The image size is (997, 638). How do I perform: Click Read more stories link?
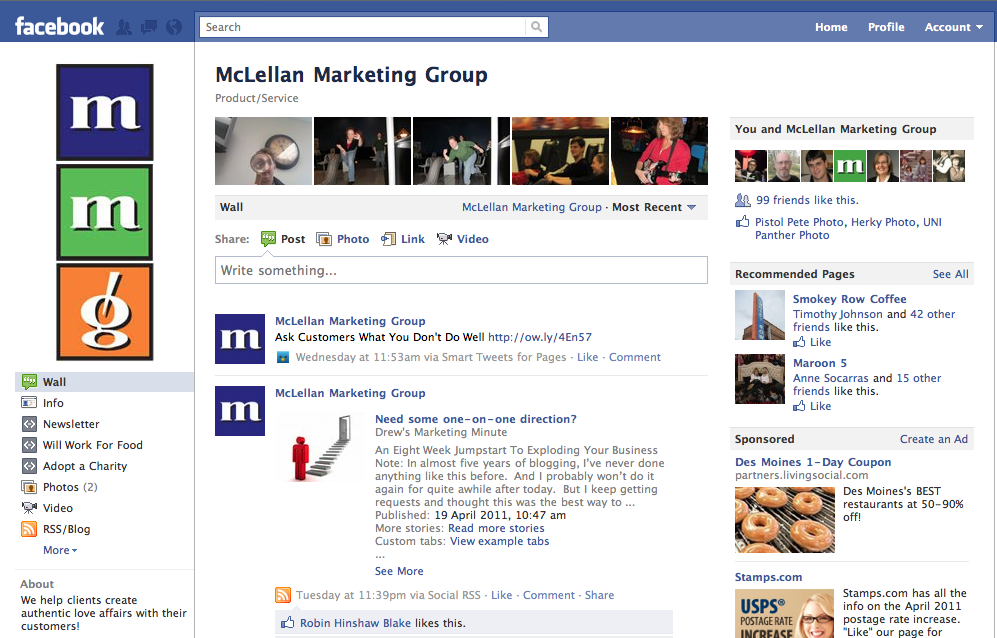pyautogui.click(x=496, y=529)
